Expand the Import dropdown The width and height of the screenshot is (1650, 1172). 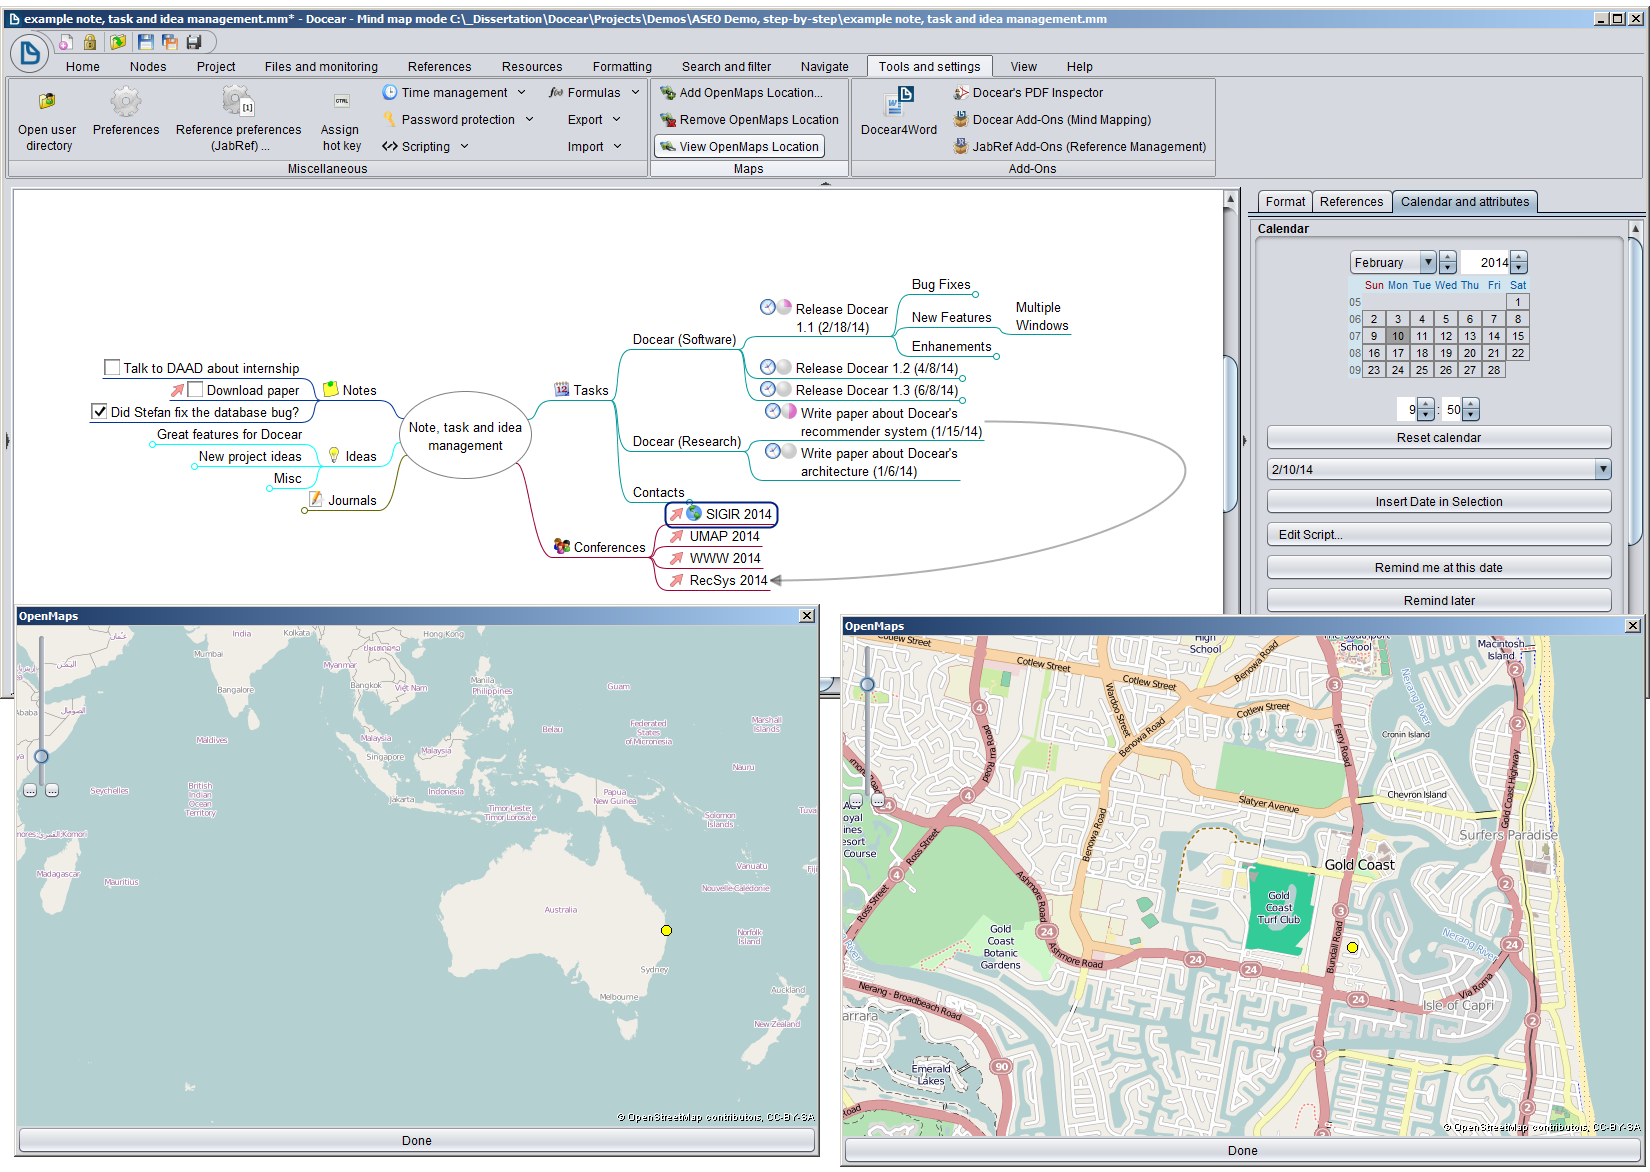pyautogui.click(x=617, y=147)
